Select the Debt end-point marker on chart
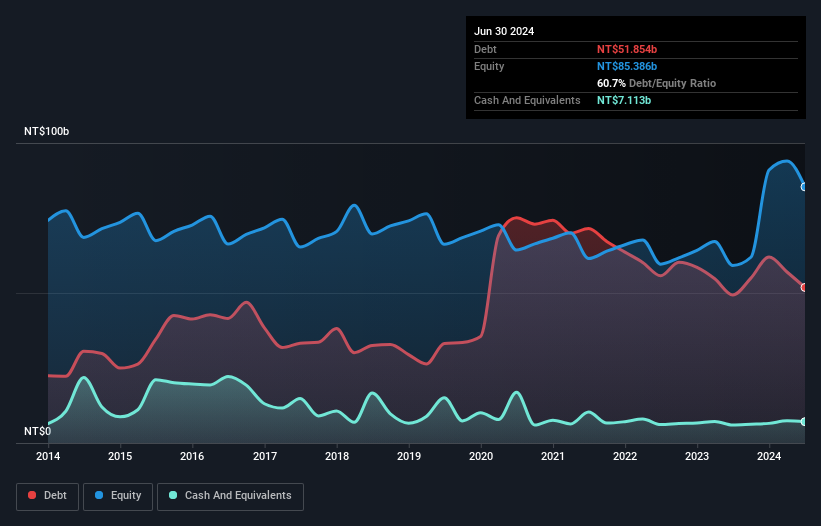The image size is (821, 526). click(x=804, y=287)
